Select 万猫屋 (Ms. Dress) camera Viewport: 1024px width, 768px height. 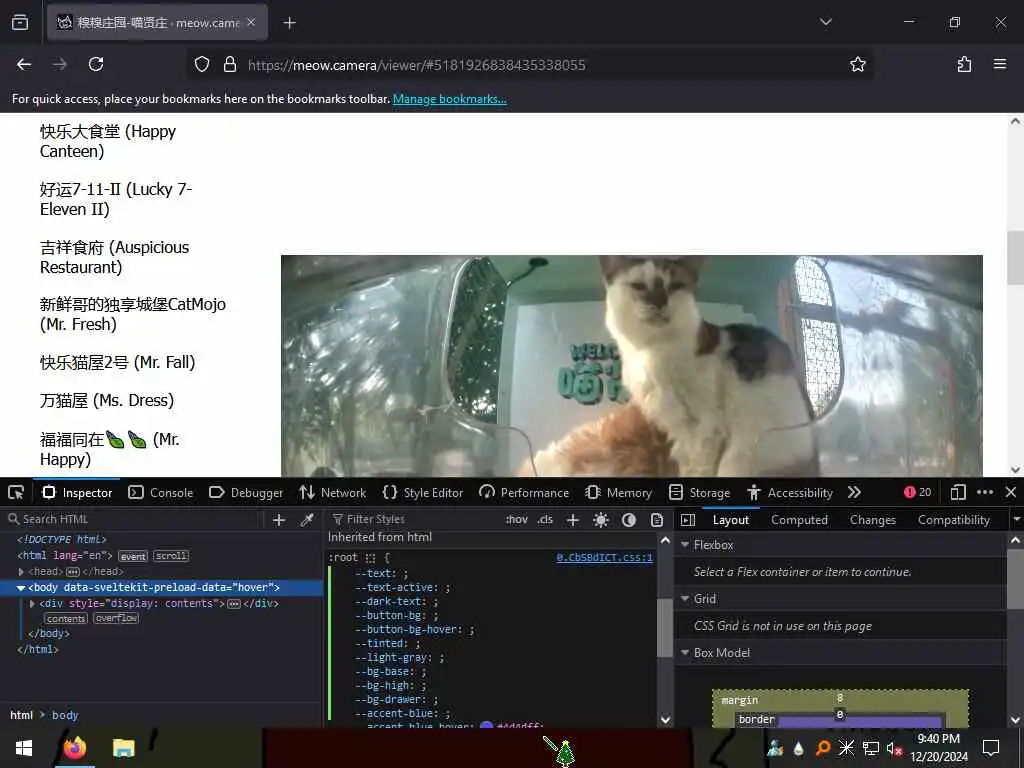(107, 400)
